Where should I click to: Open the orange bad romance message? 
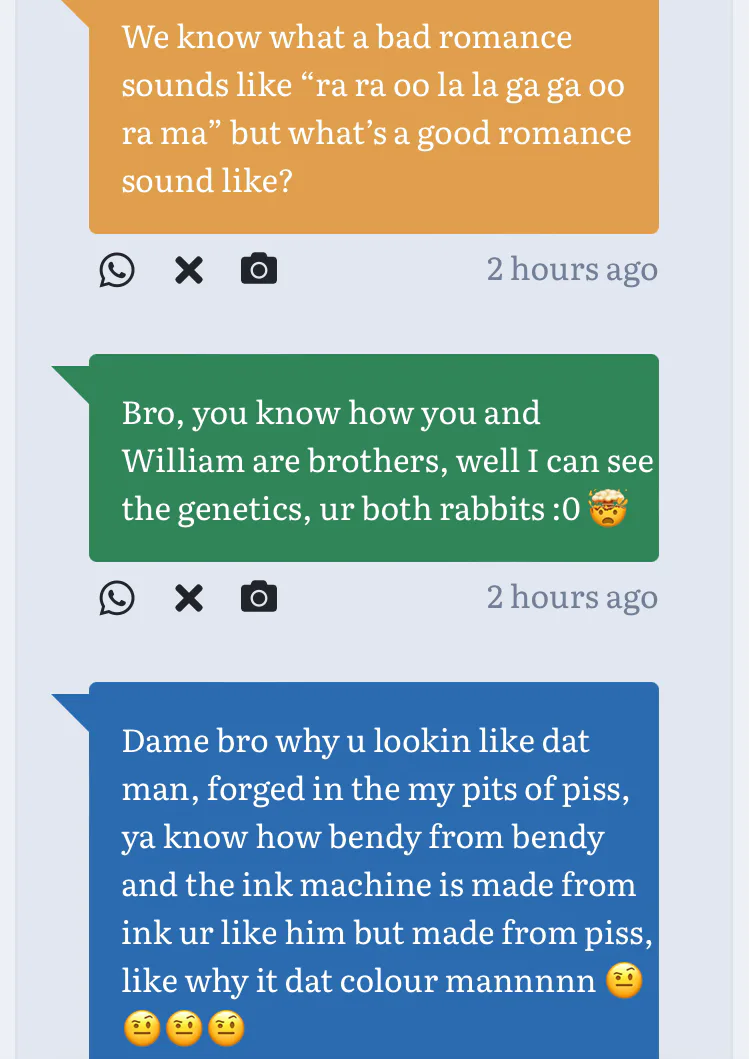[373, 110]
